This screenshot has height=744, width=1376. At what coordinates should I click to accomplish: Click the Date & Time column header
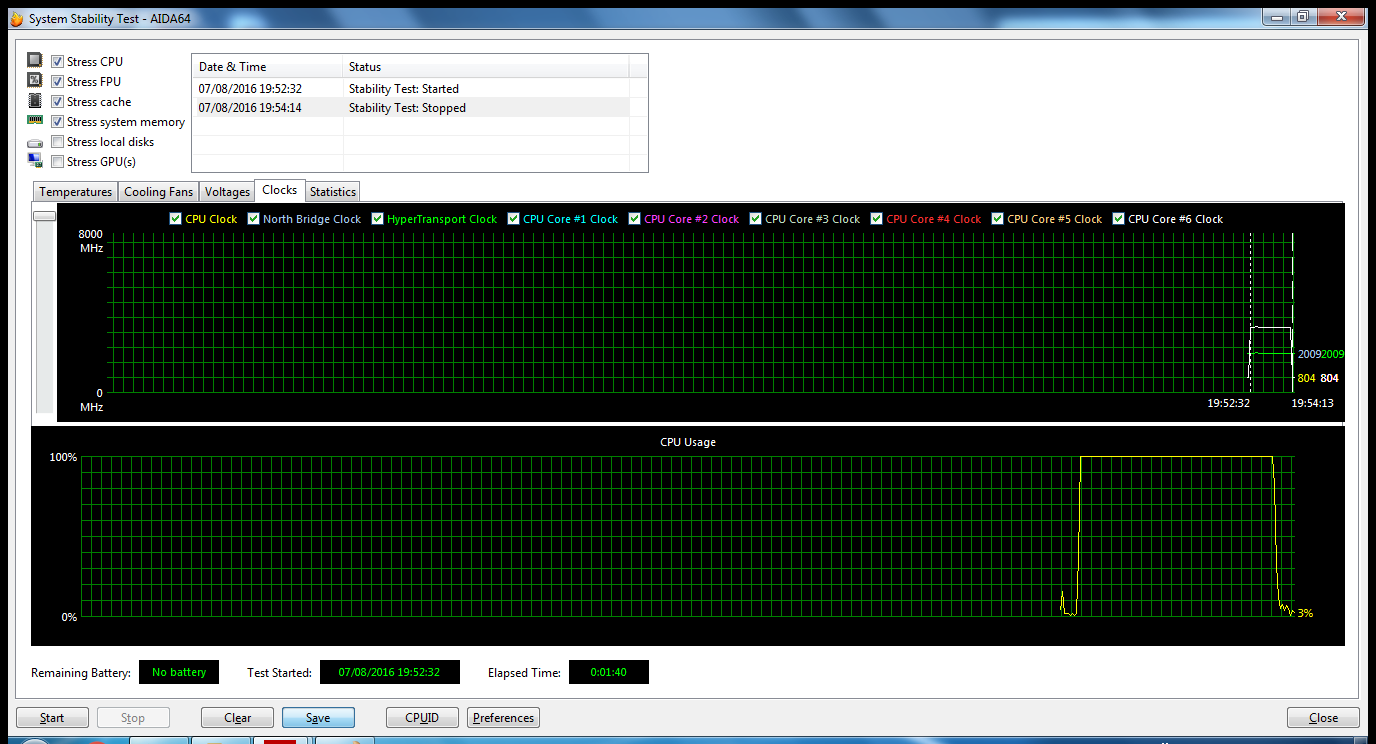point(267,67)
